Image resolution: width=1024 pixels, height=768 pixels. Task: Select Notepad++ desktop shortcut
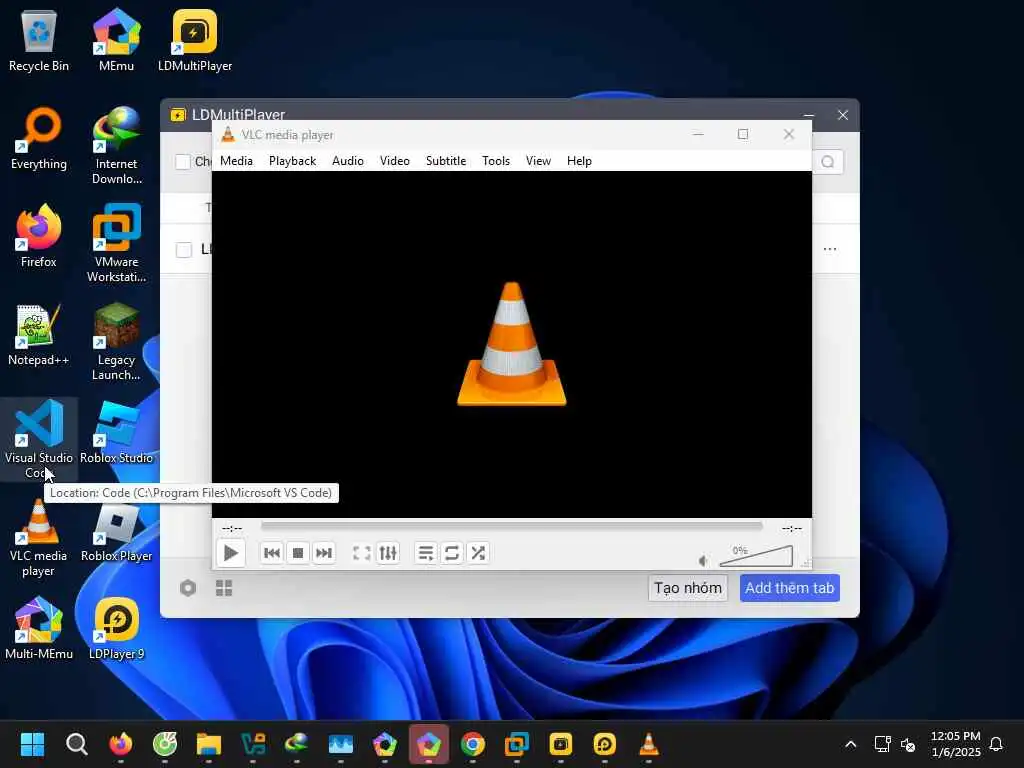39,334
